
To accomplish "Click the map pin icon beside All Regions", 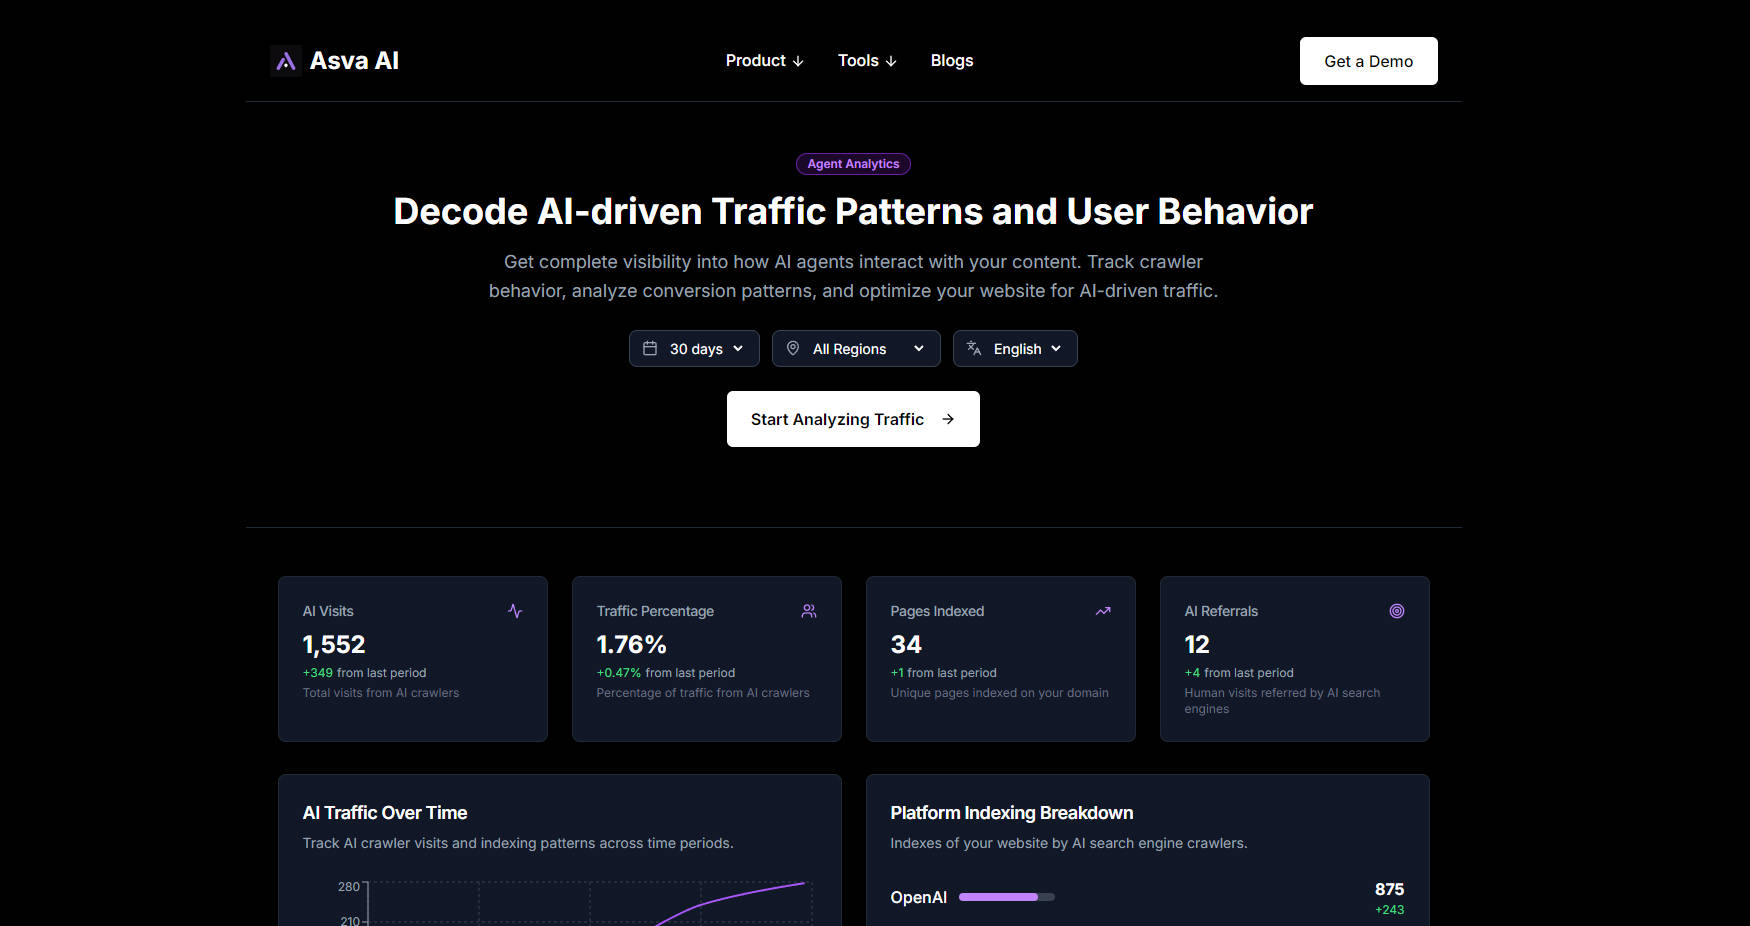I will coord(793,349).
